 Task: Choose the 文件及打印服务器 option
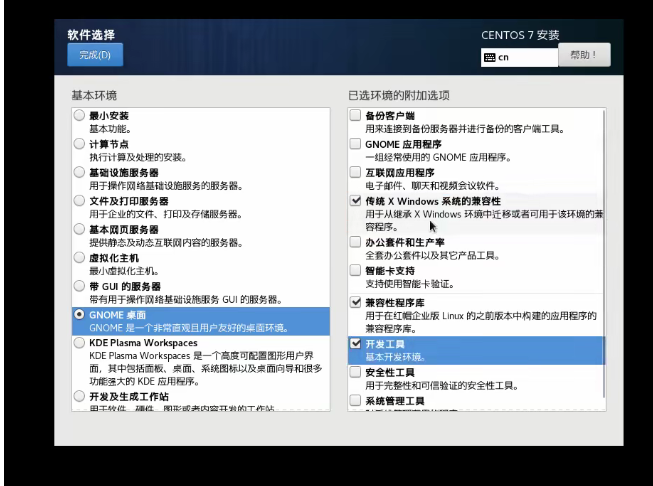(x=79, y=201)
